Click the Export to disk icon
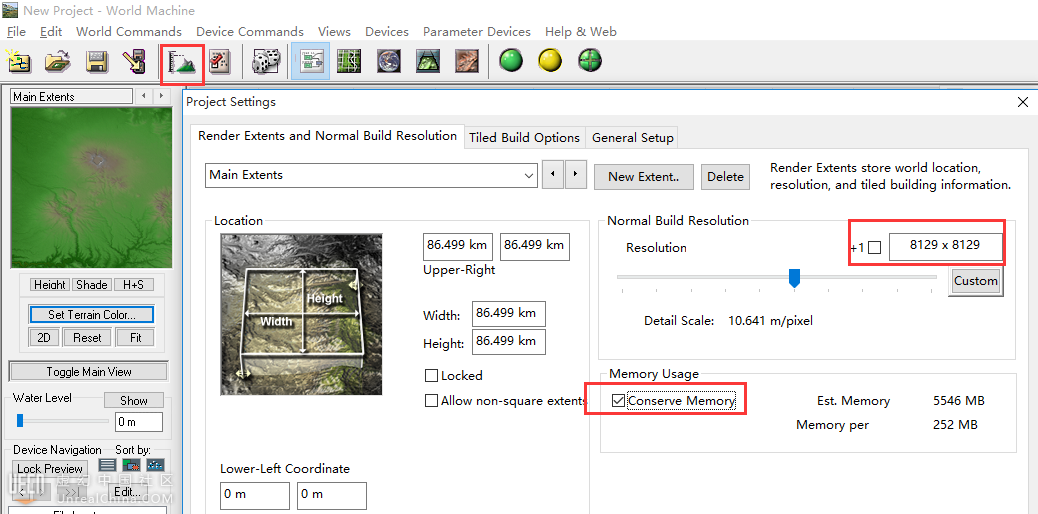 135,61
